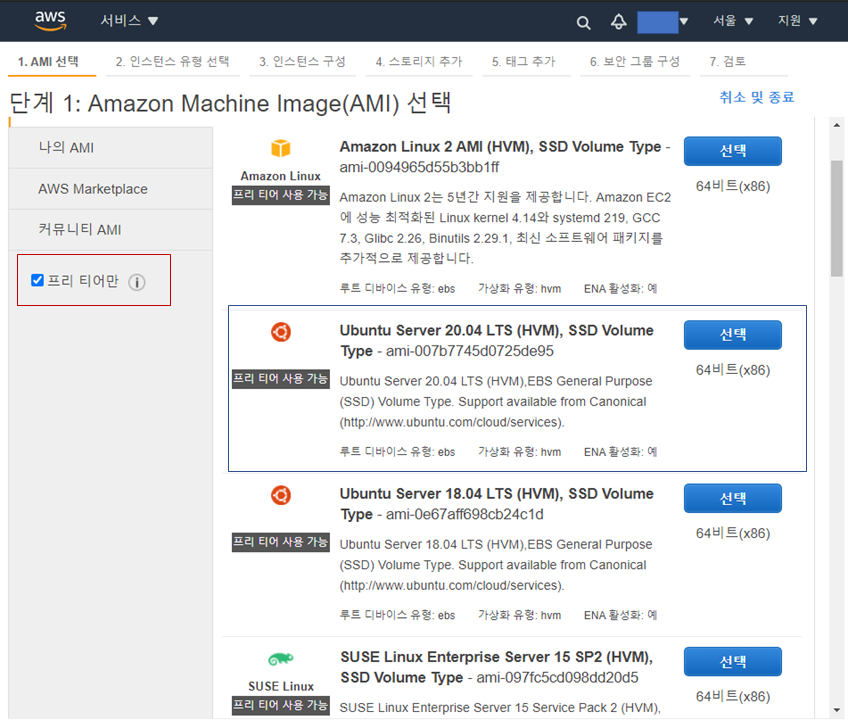The width and height of the screenshot is (848, 720).
Task: Click 단계 1: Amazon Machine Image(AMI) 선택 heading
Action: pyautogui.click(x=230, y=103)
